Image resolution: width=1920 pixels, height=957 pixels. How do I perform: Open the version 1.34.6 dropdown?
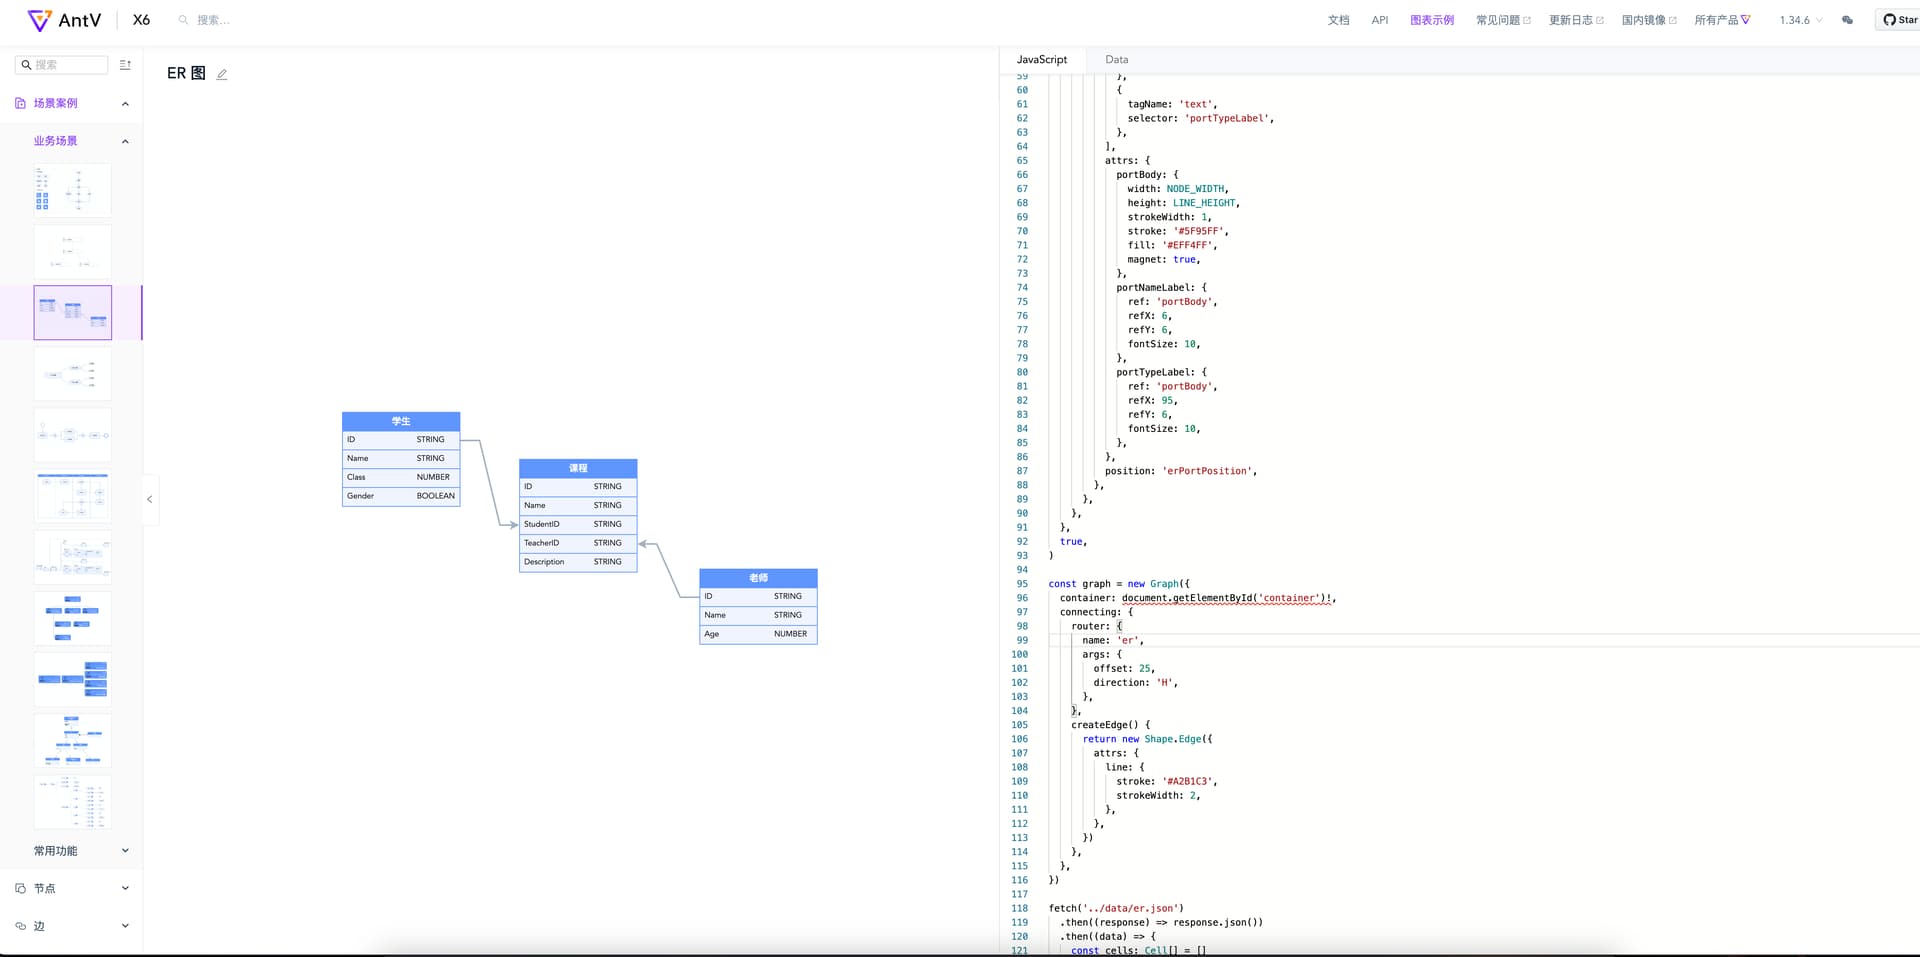1800,20
